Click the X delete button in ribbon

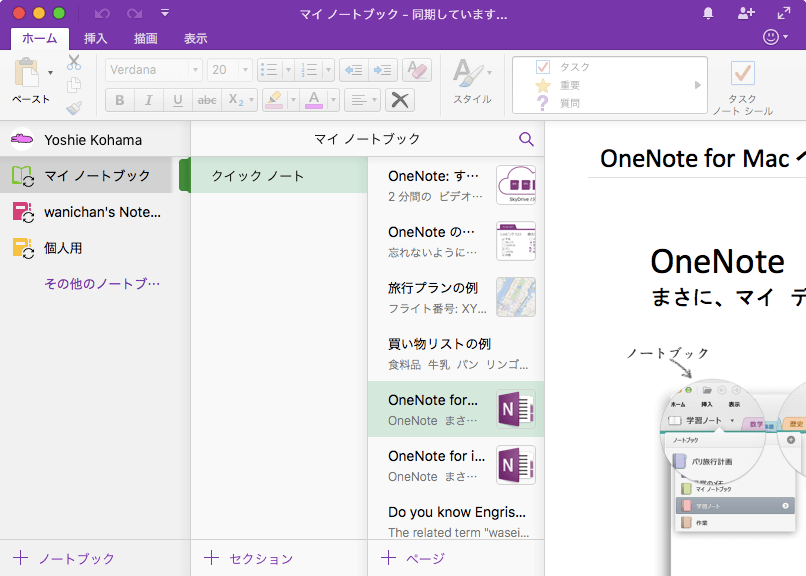pos(400,100)
